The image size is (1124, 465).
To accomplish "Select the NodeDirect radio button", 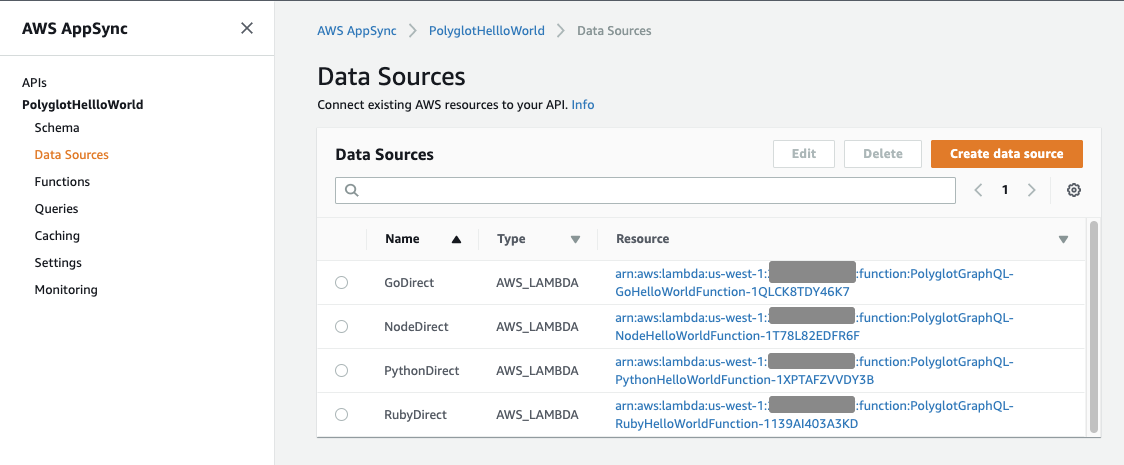I will tap(341, 327).
